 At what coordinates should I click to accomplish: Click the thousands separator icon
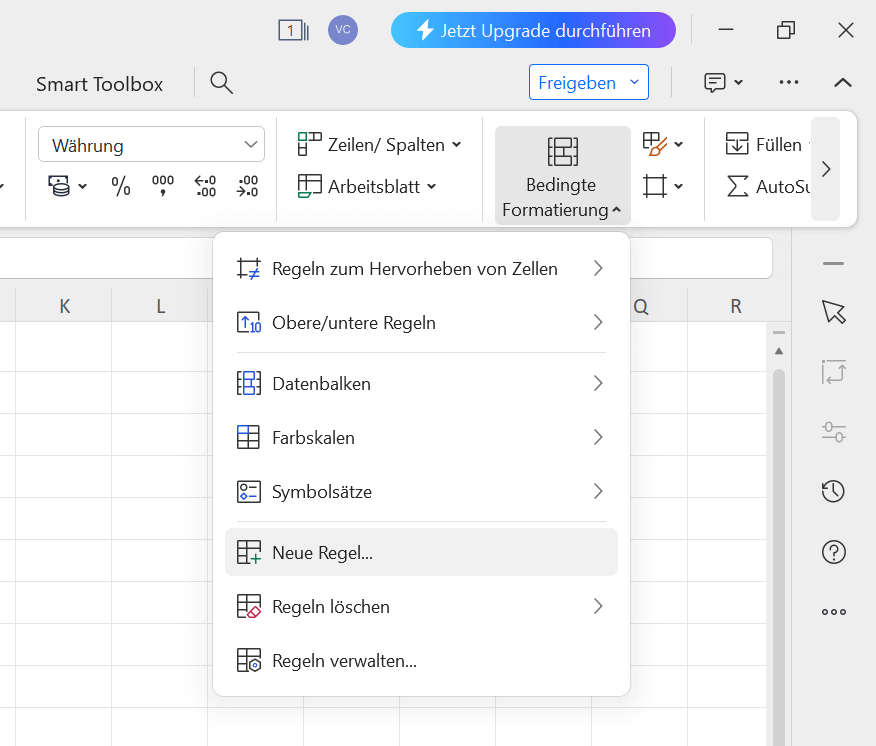[162, 186]
